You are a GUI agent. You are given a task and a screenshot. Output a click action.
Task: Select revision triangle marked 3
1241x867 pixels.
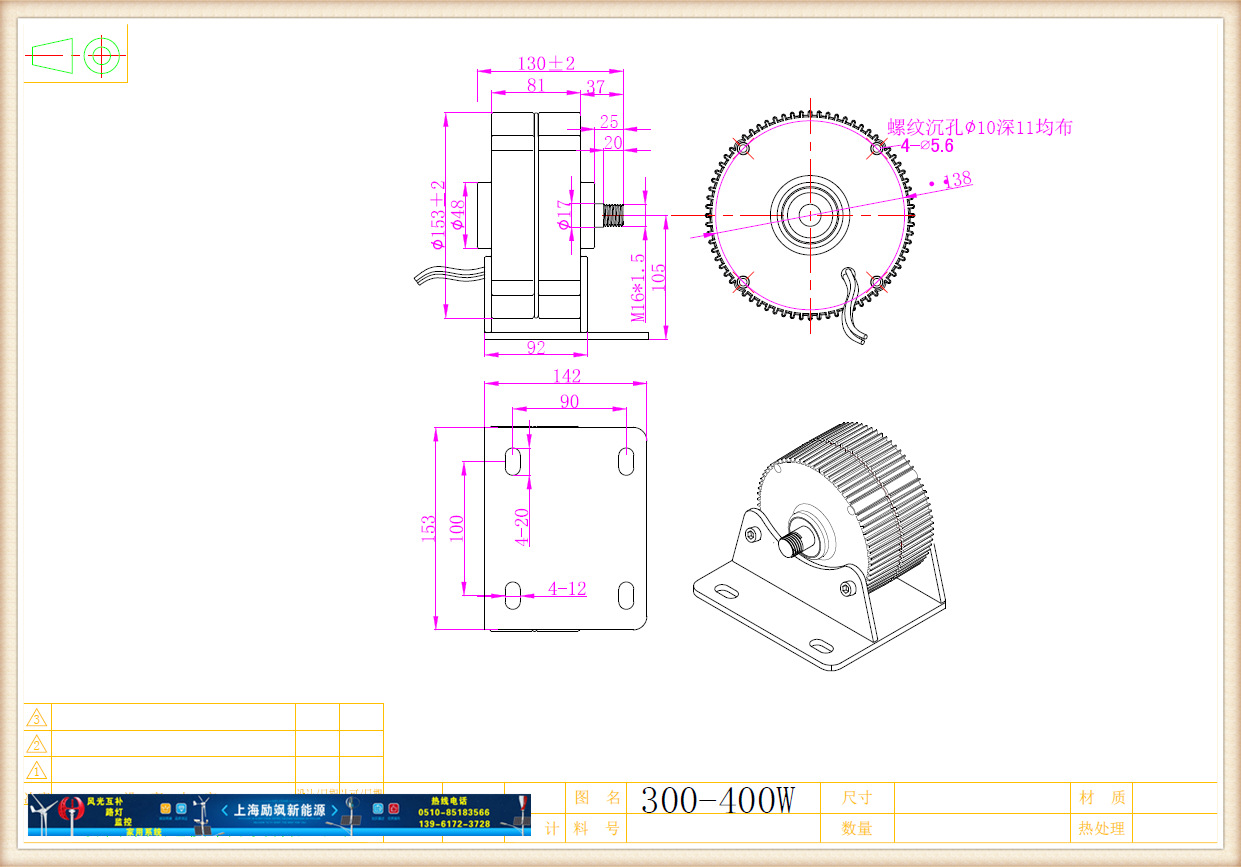tap(37, 718)
